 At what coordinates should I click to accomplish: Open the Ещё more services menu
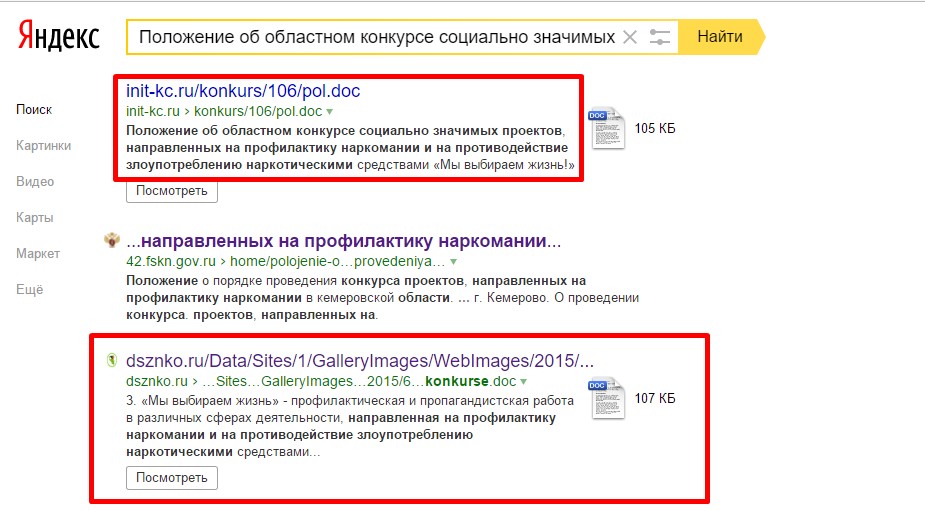point(29,290)
